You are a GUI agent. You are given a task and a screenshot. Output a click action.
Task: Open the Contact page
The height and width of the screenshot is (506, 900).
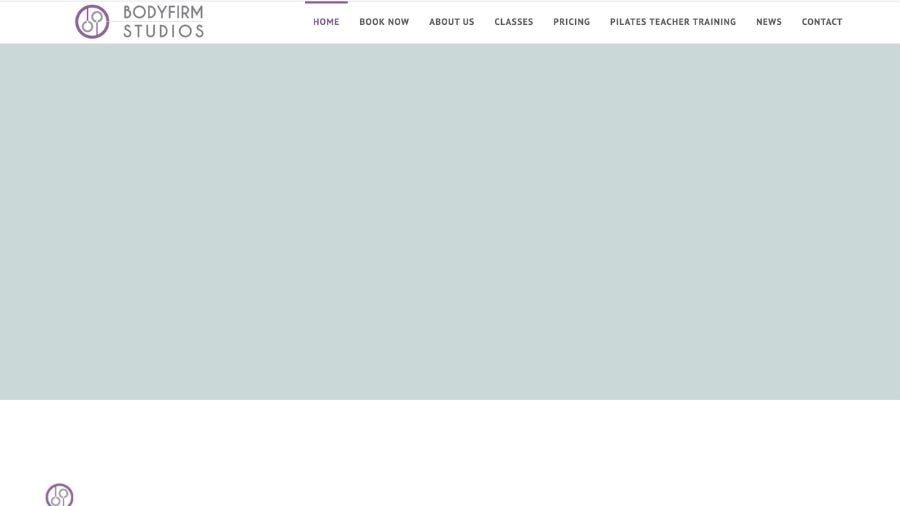pyautogui.click(x=822, y=22)
